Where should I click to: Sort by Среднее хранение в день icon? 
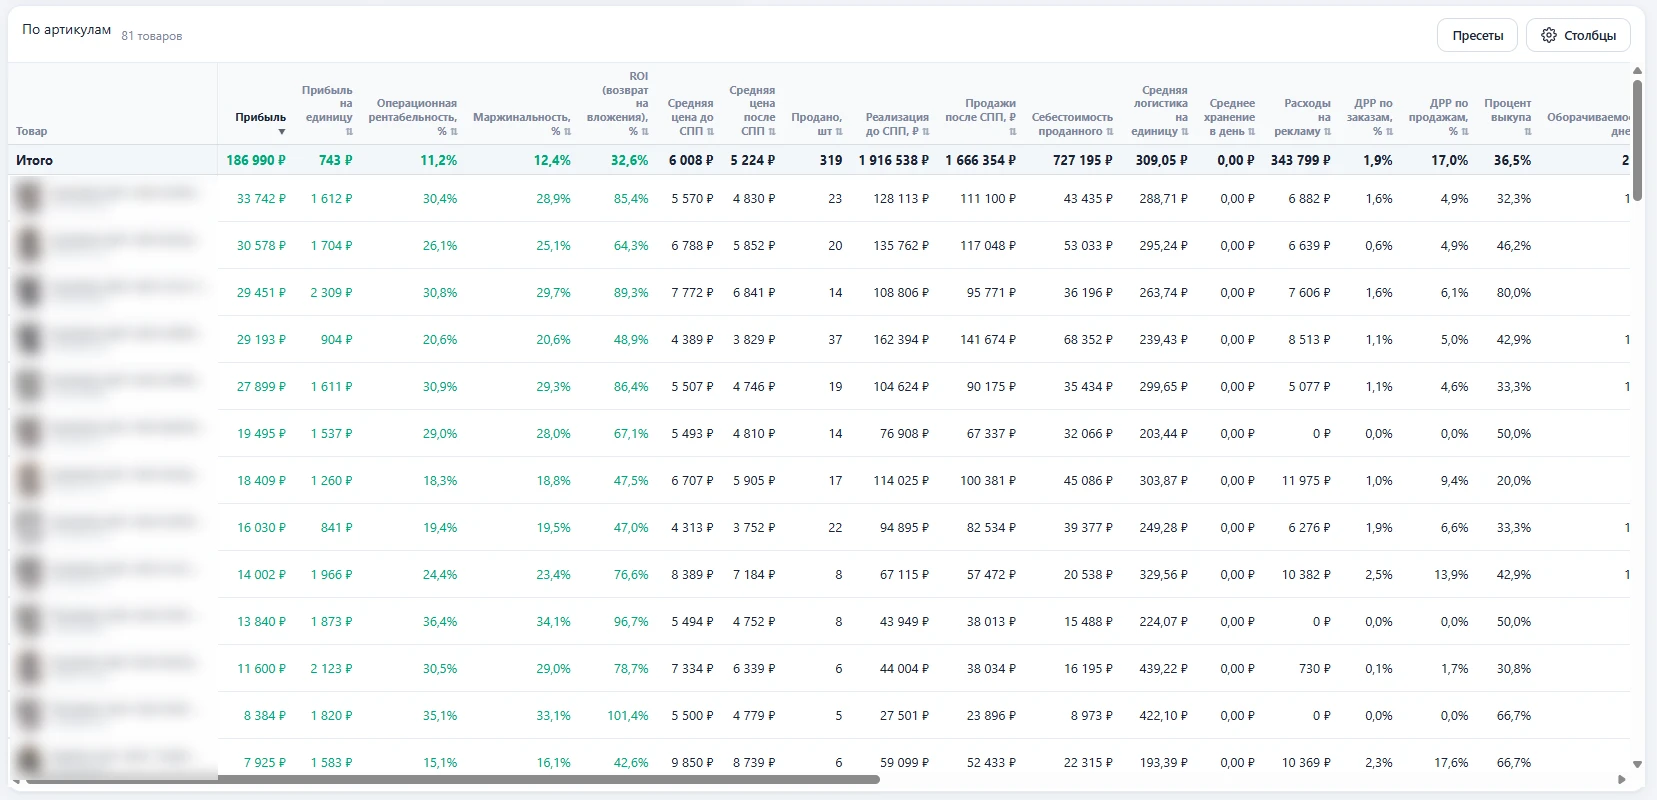point(1251,132)
